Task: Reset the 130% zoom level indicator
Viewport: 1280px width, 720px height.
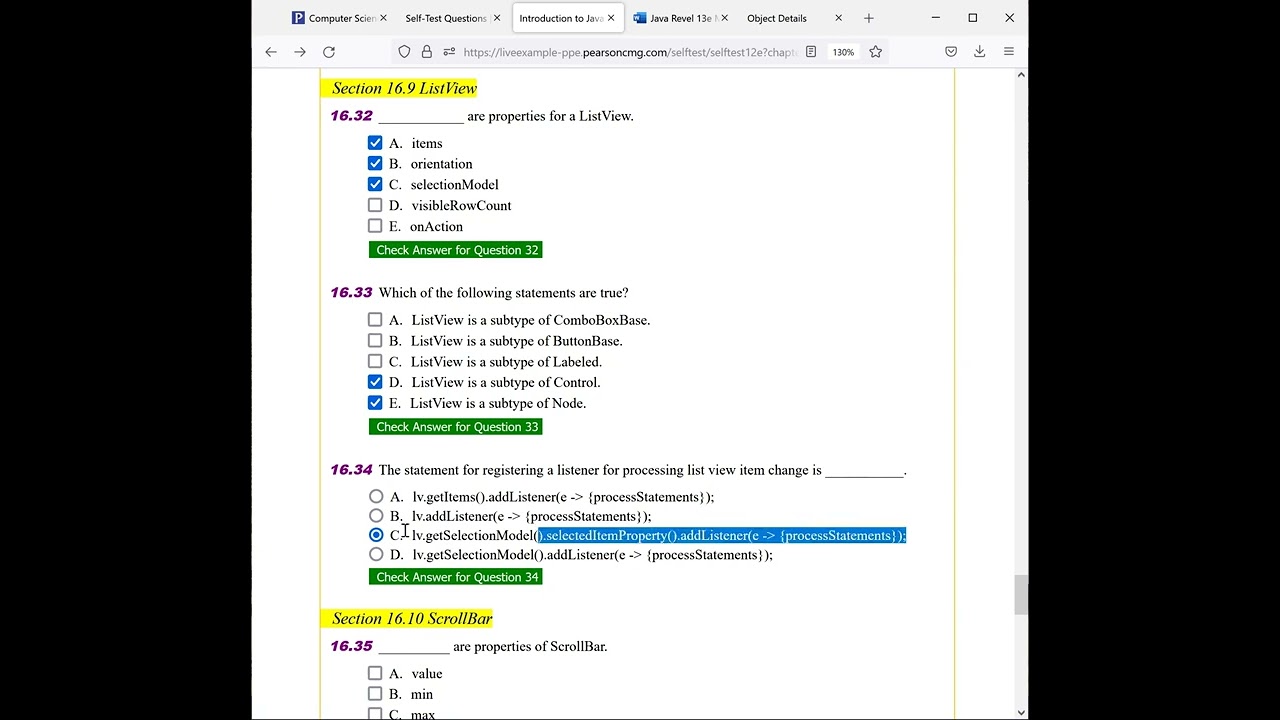Action: pyautogui.click(x=843, y=52)
